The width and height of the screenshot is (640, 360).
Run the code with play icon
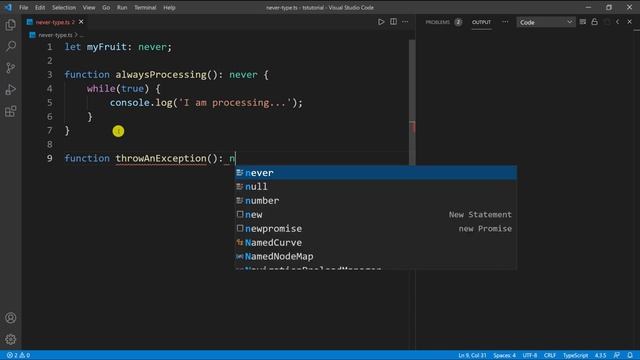click(x=381, y=22)
